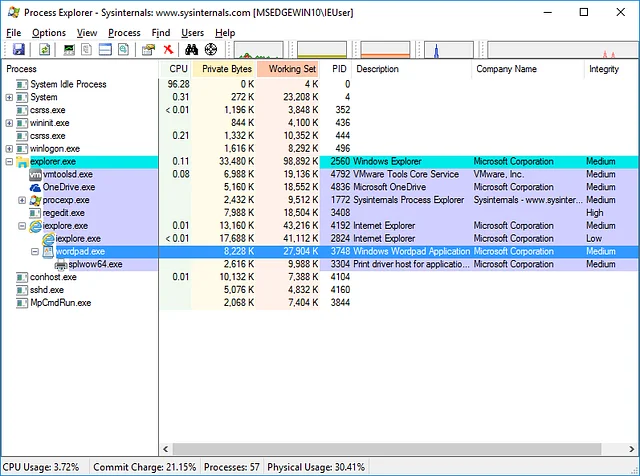Open the Options menu
Viewport: 640px width, 476px height.
48,33
